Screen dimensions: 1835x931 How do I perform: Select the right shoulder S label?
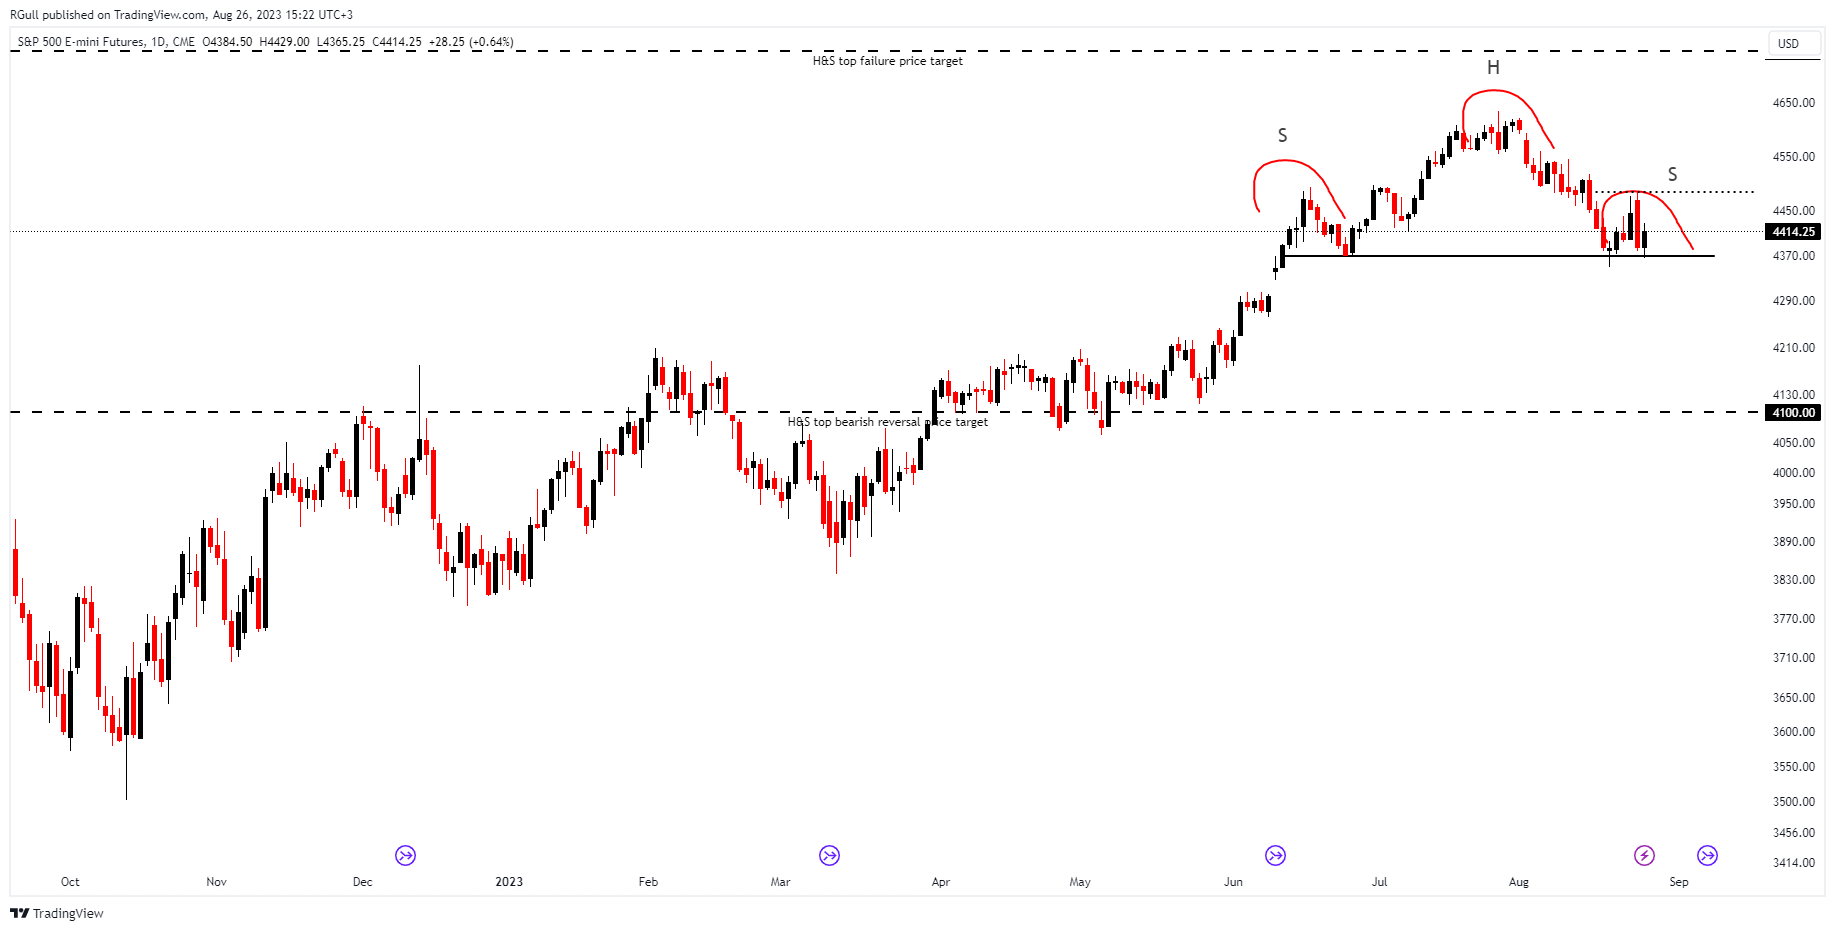(1672, 175)
